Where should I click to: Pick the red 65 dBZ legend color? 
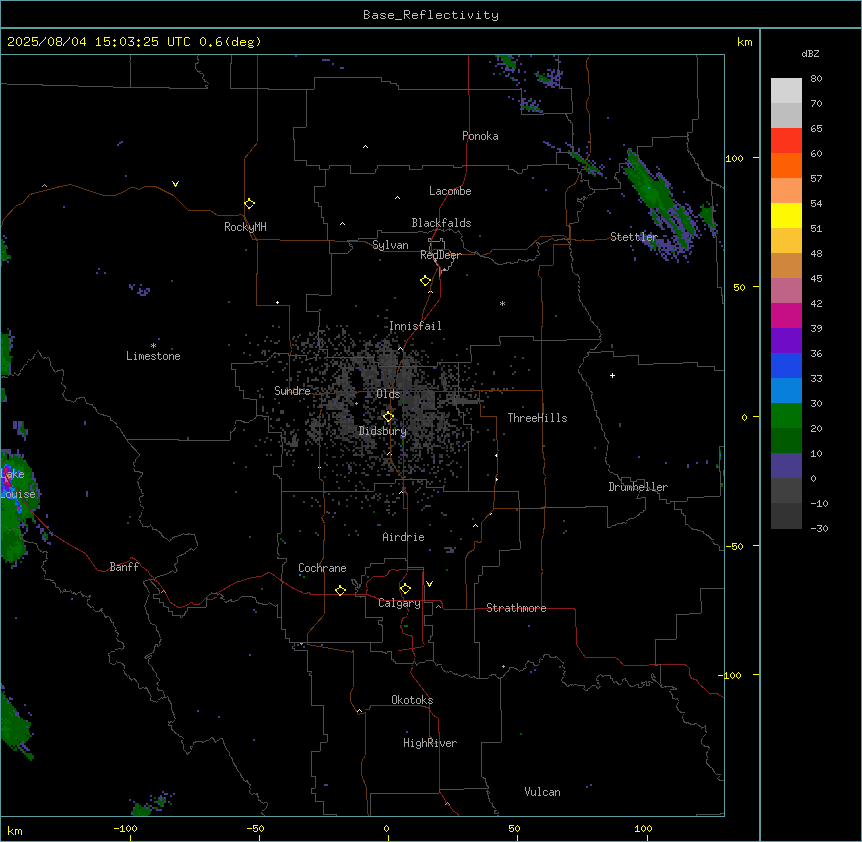click(x=786, y=140)
